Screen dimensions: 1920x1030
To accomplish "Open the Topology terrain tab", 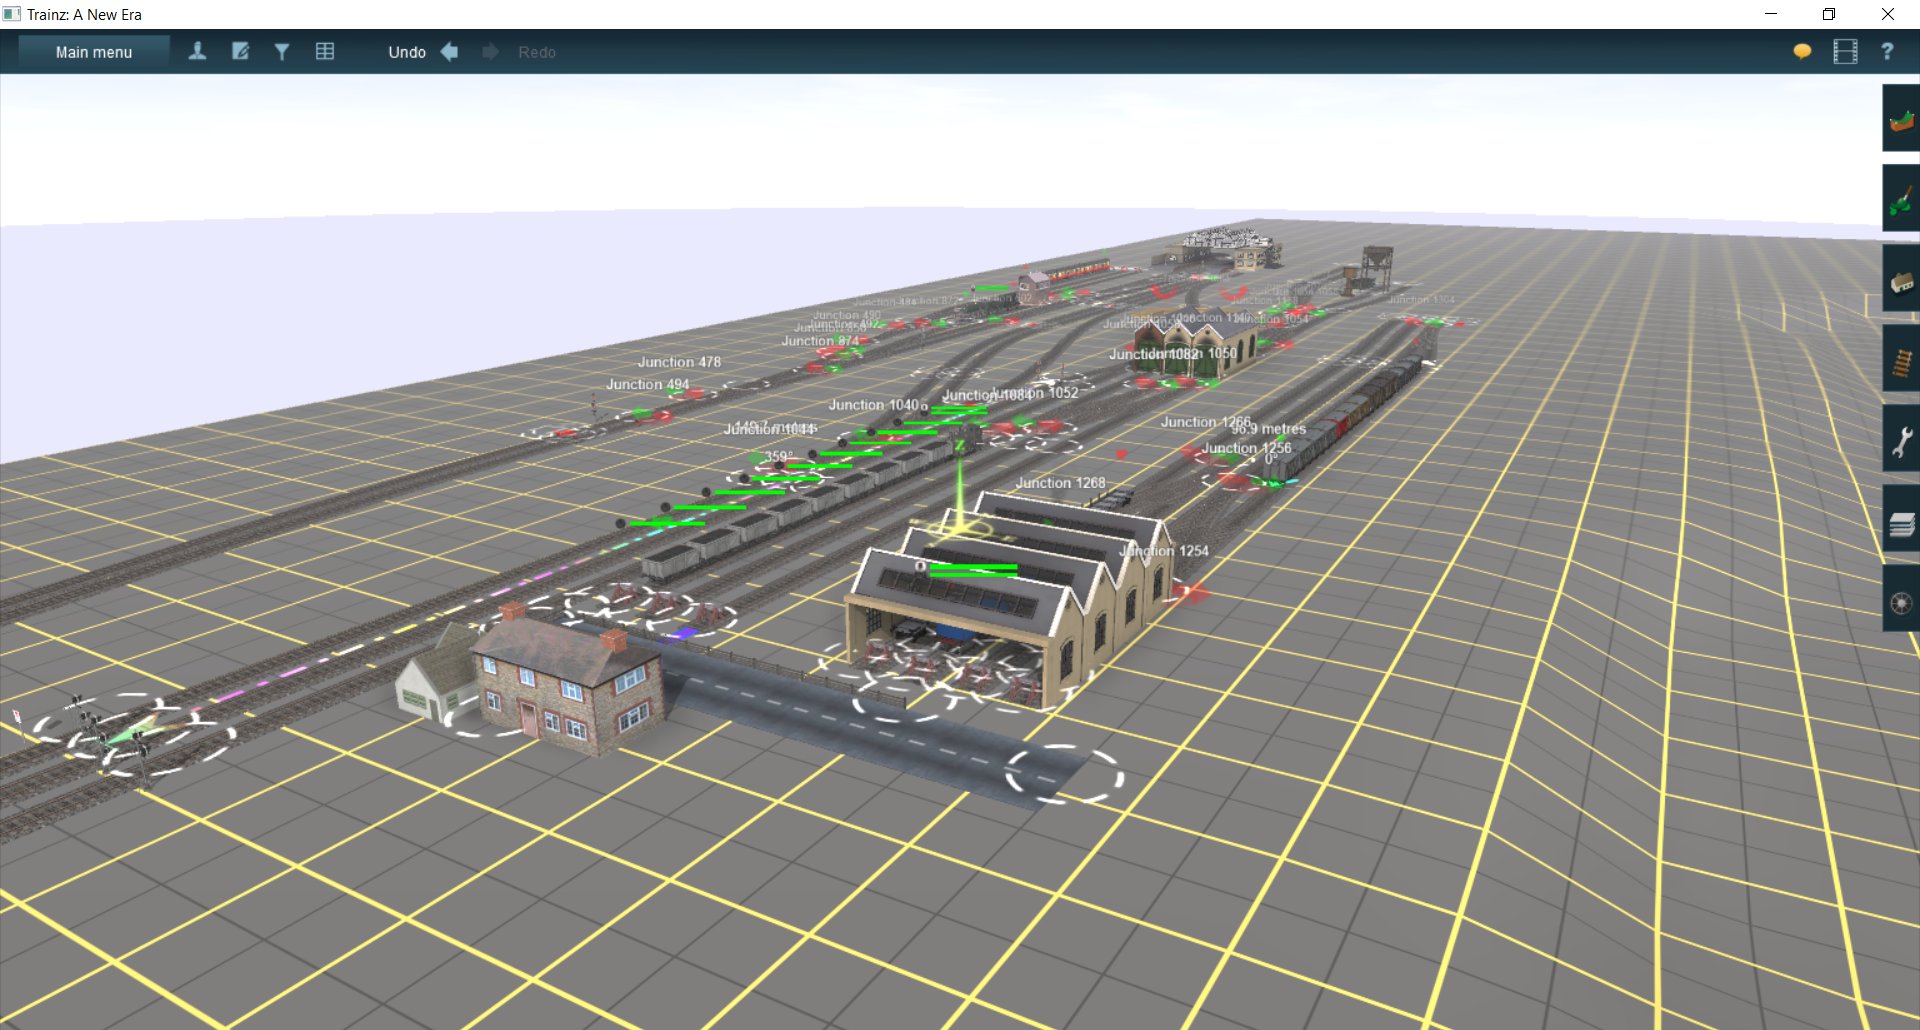I will pyautogui.click(x=1901, y=119).
